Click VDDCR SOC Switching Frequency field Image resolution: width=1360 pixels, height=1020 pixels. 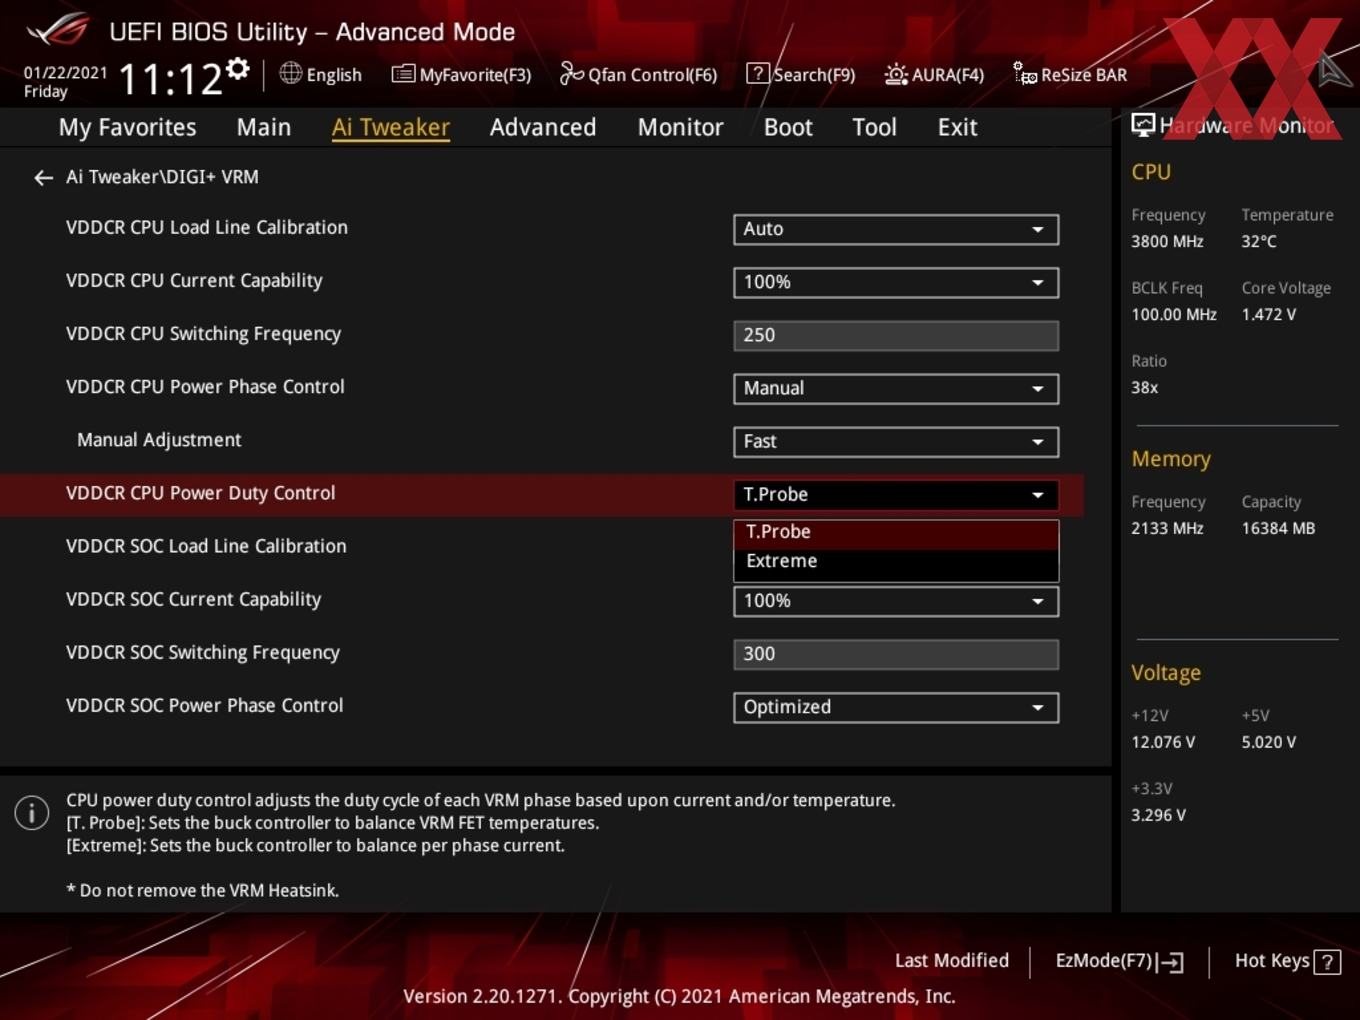896,654
